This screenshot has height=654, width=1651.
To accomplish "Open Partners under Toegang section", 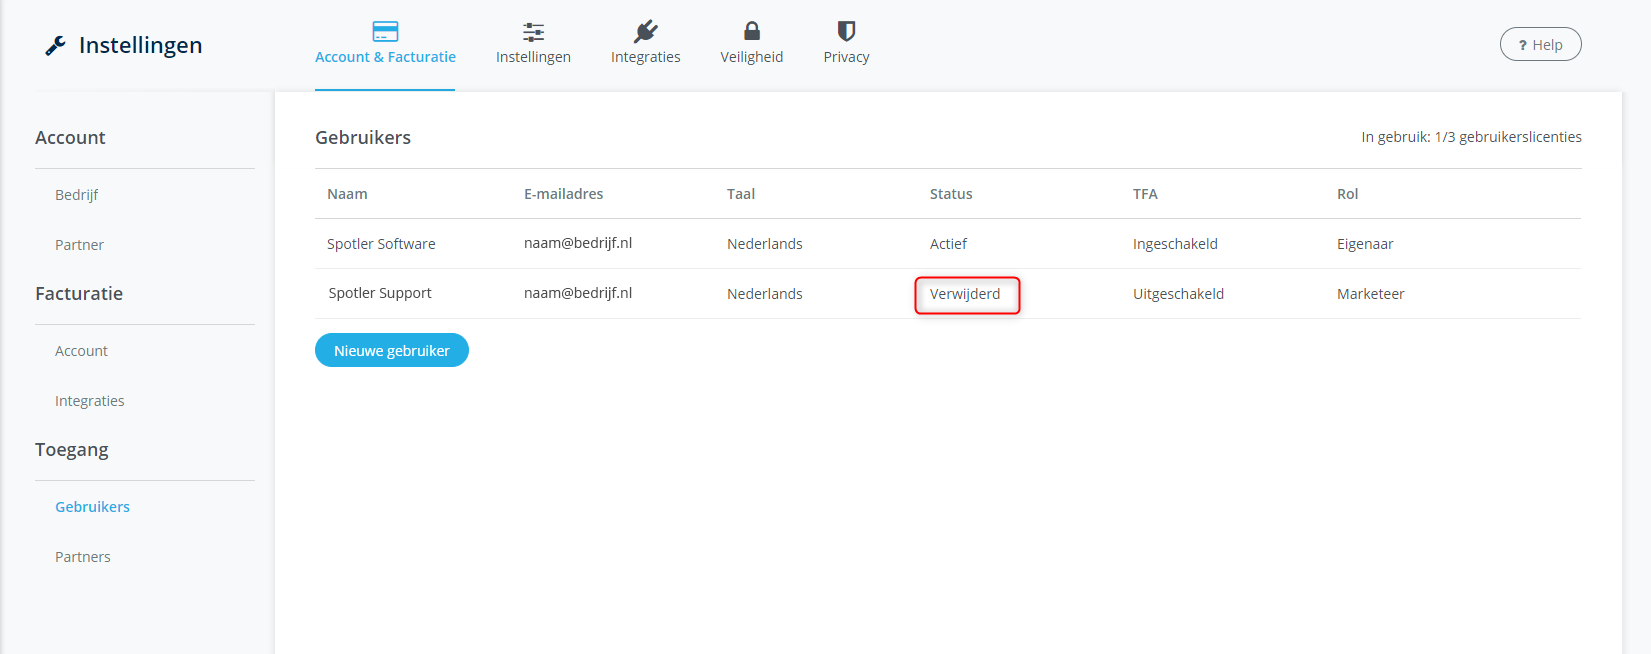I will coord(83,557).
